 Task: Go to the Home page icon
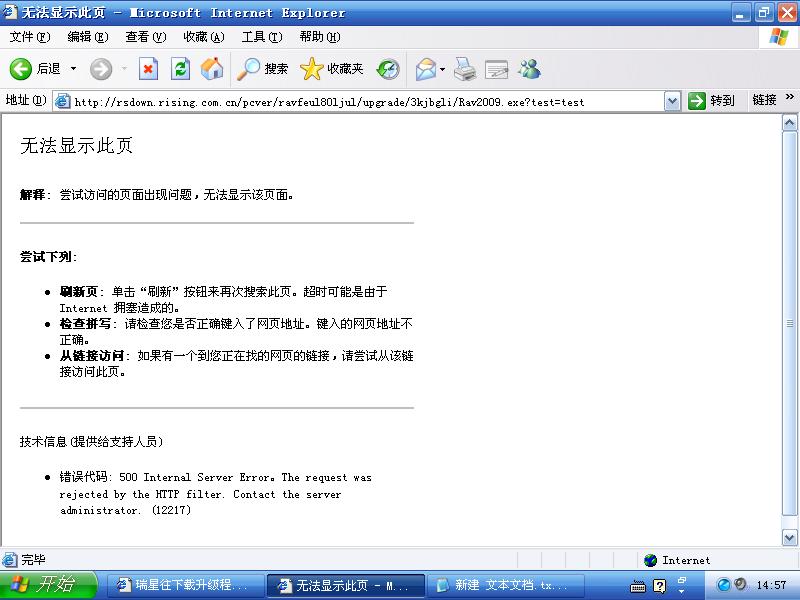(x=212, y=69)
